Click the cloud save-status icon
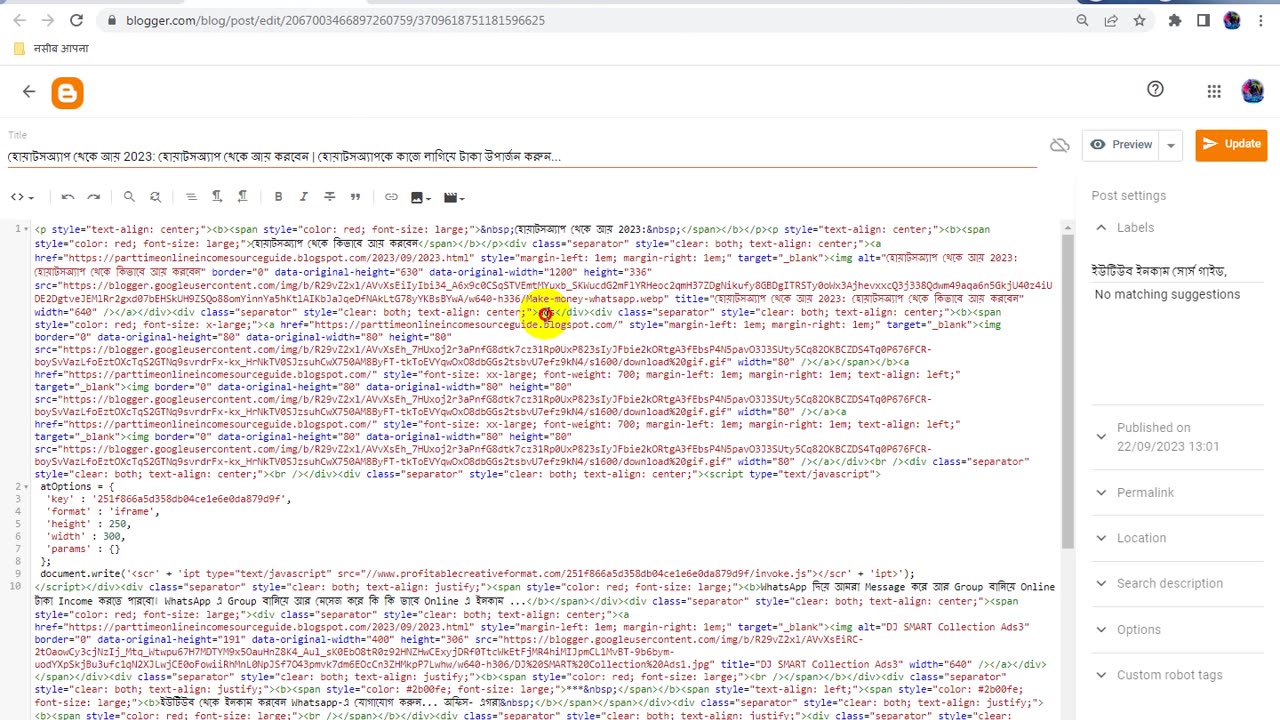 pyautogui.click(x=1060, y=145)
